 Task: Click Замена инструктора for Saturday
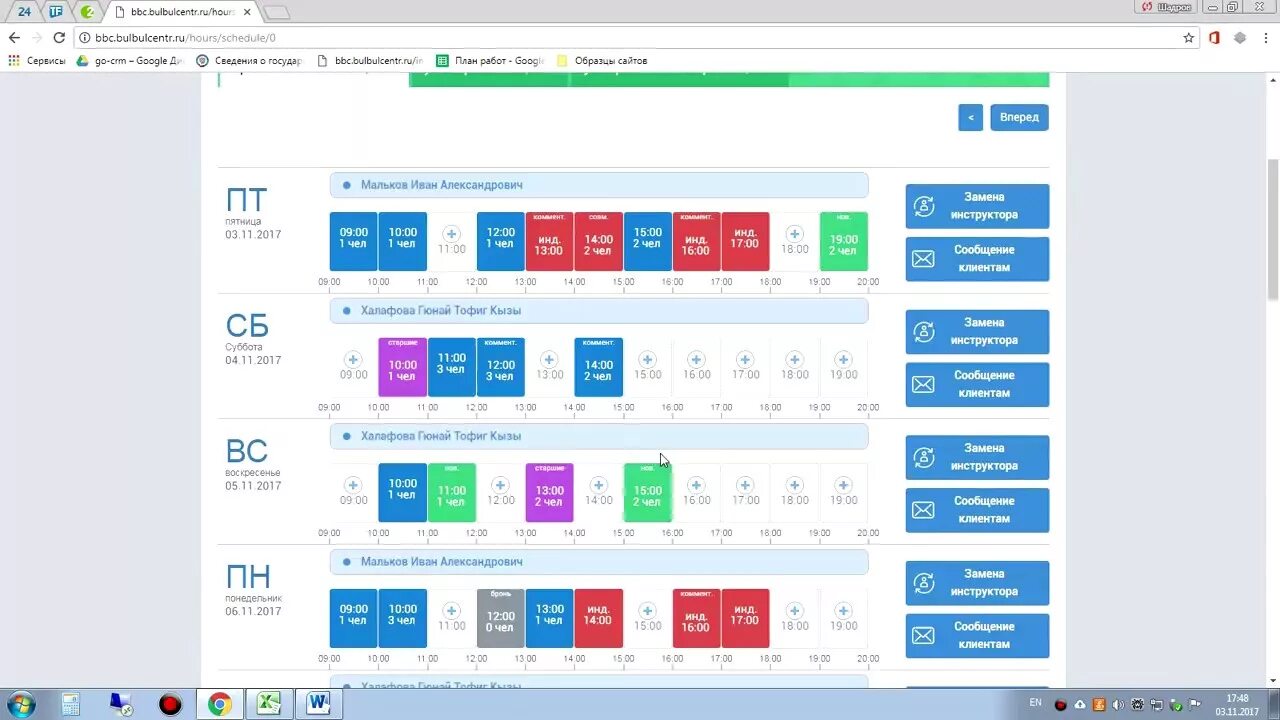tap(977, 332)
